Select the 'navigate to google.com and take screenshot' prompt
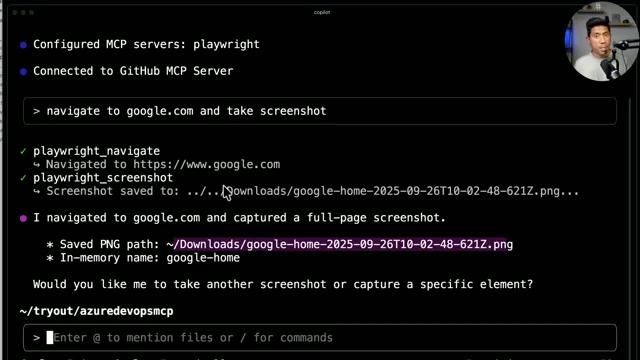 (x=320, y=111)
